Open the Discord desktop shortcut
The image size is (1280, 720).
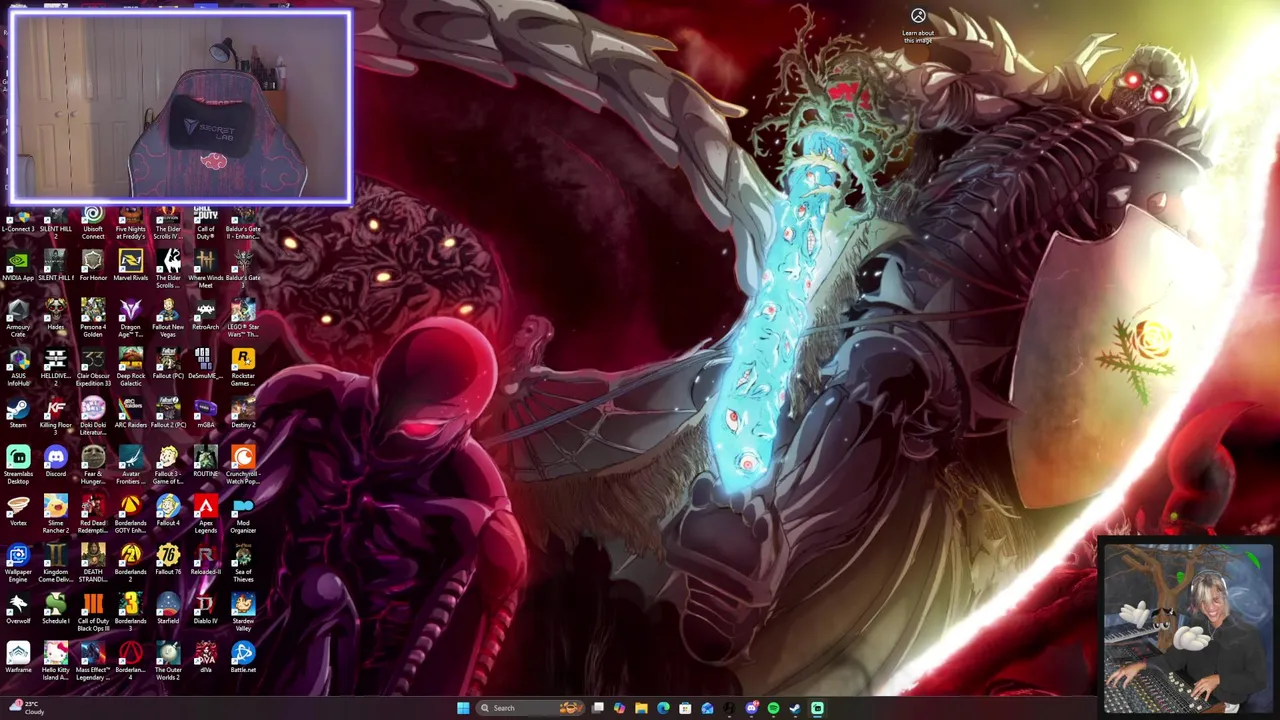click(55, 462)
